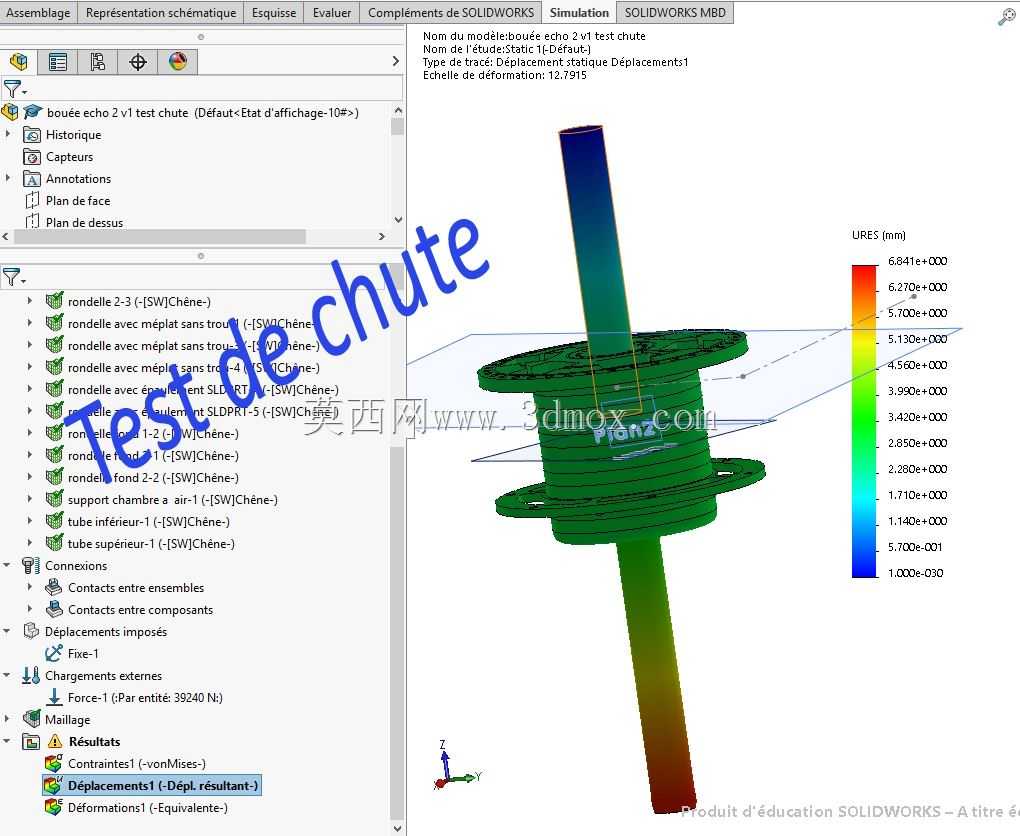Click the 6.841e+000 maximum legend value
This screenshot has height=836, width=1020.
click(917, 261)
